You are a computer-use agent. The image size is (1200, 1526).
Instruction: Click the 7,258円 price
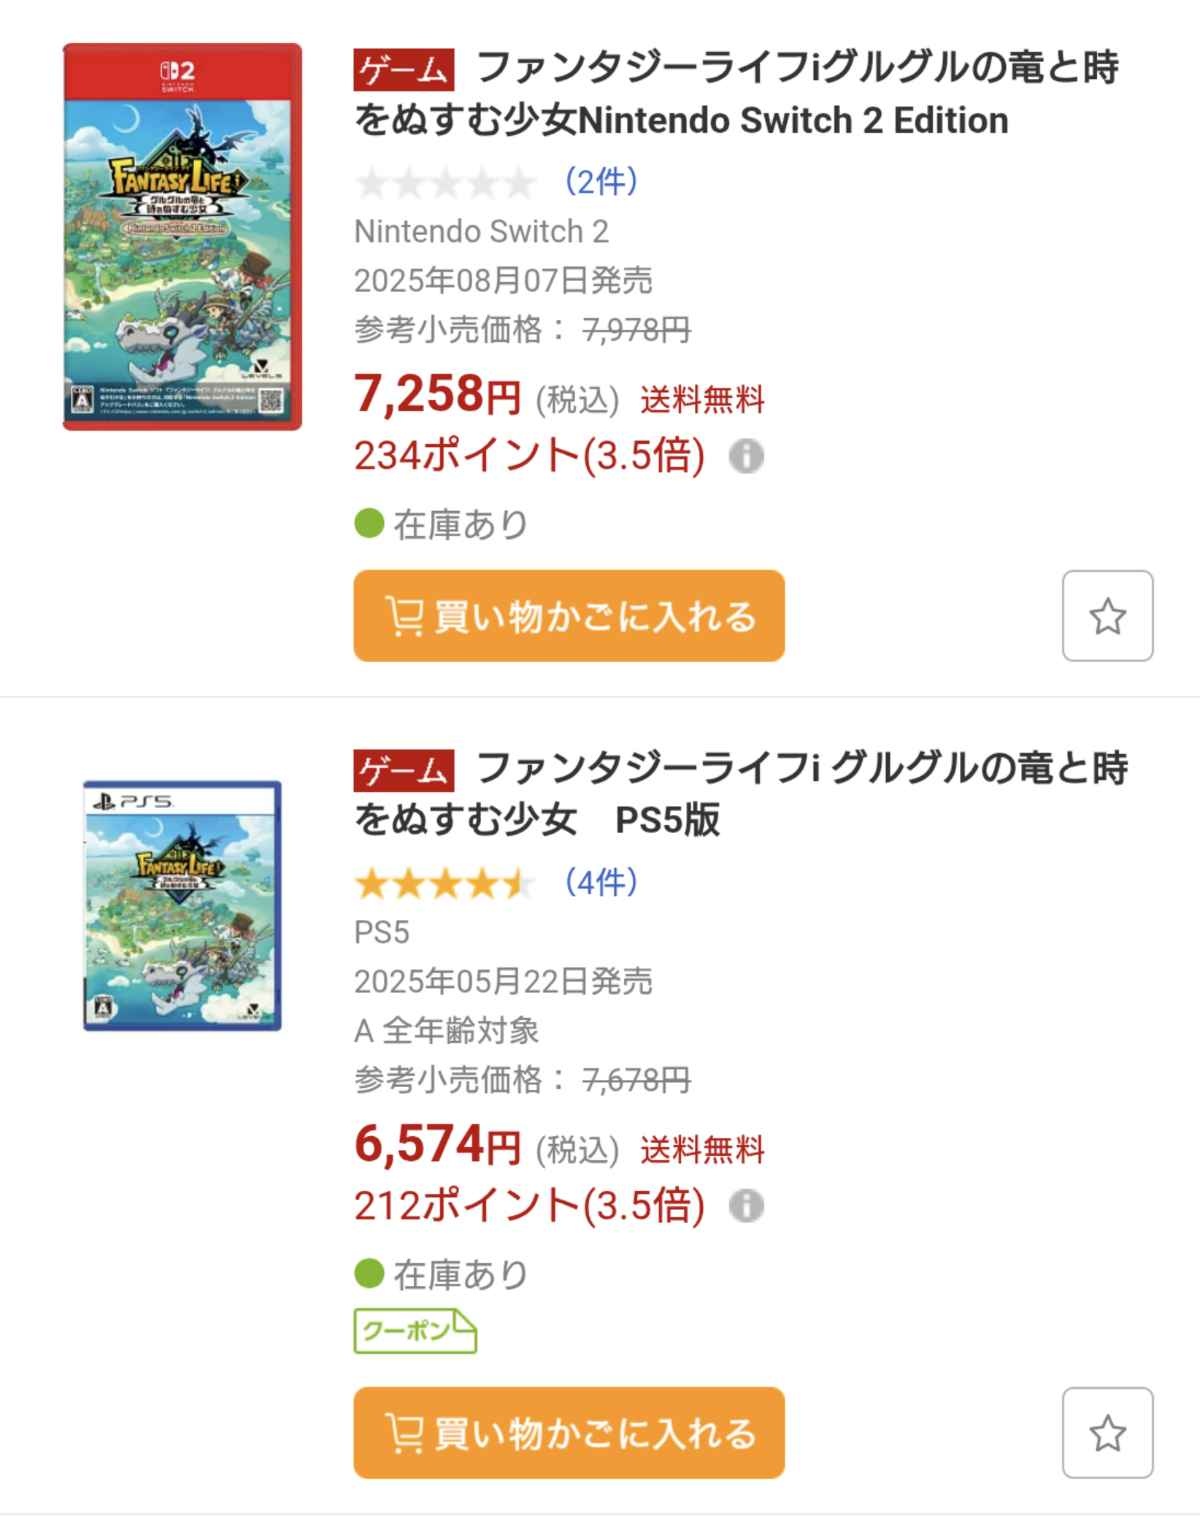[x=438, y=394]
